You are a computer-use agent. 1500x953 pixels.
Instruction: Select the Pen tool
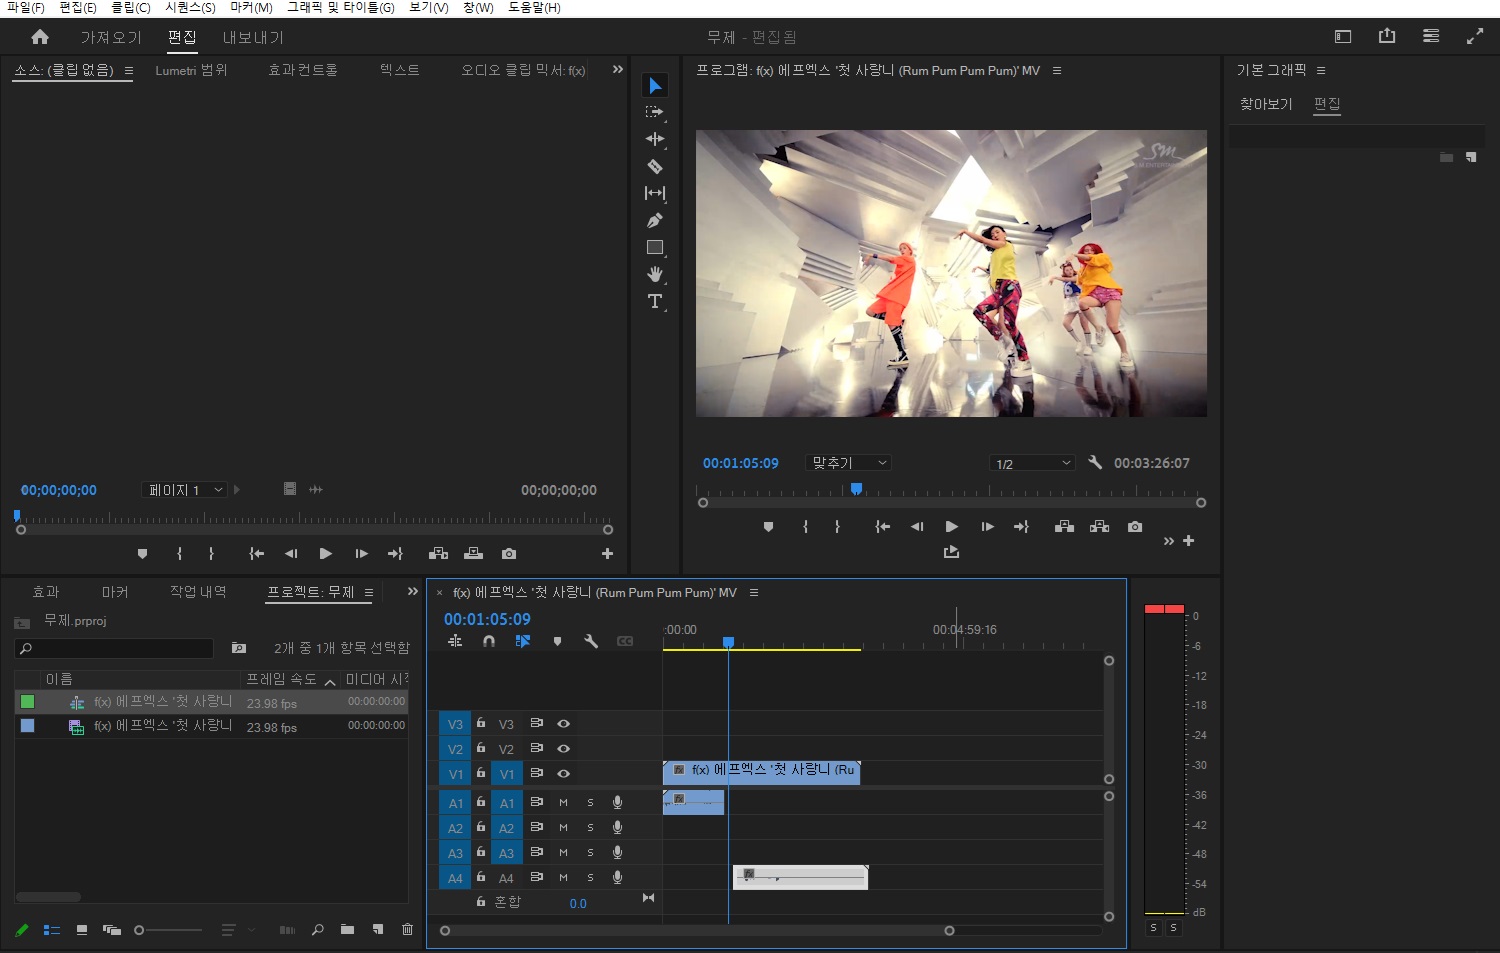click(x=655, y=220)
